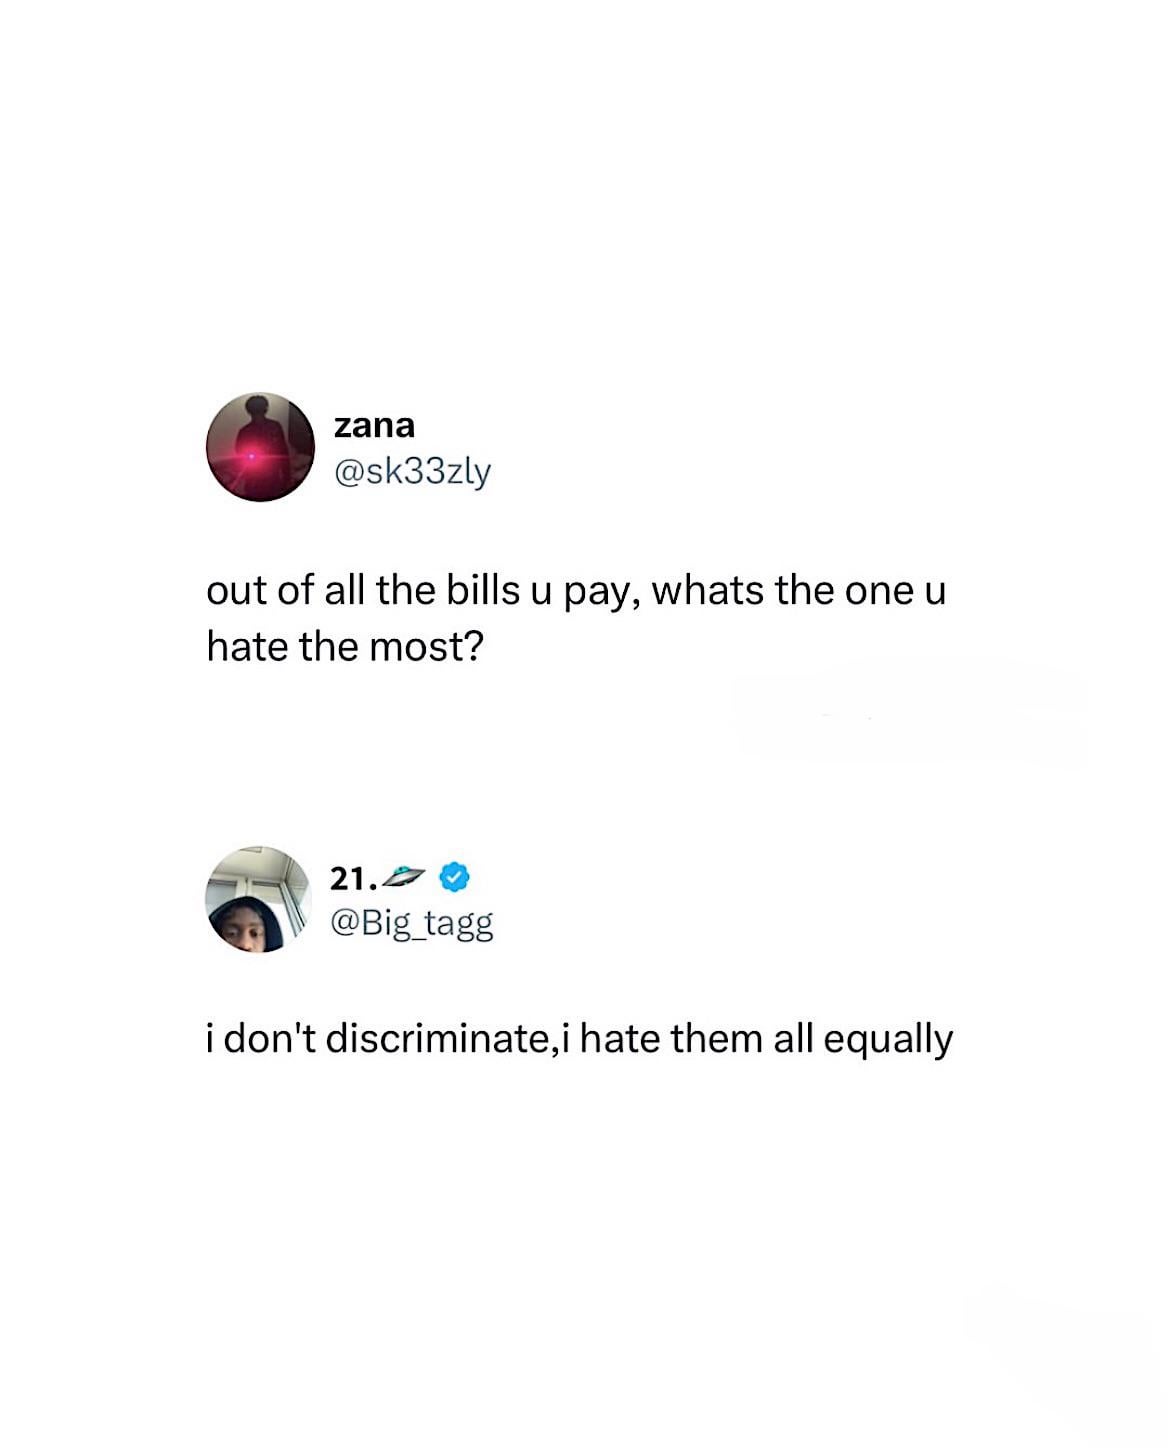1170x1451 pixels.
Task: Open the @Big_tagg handle link
Action: (412, 923)
